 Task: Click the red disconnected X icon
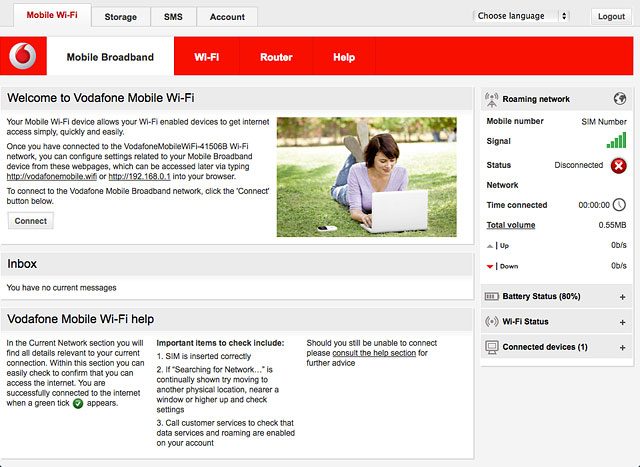coord(618,166)
